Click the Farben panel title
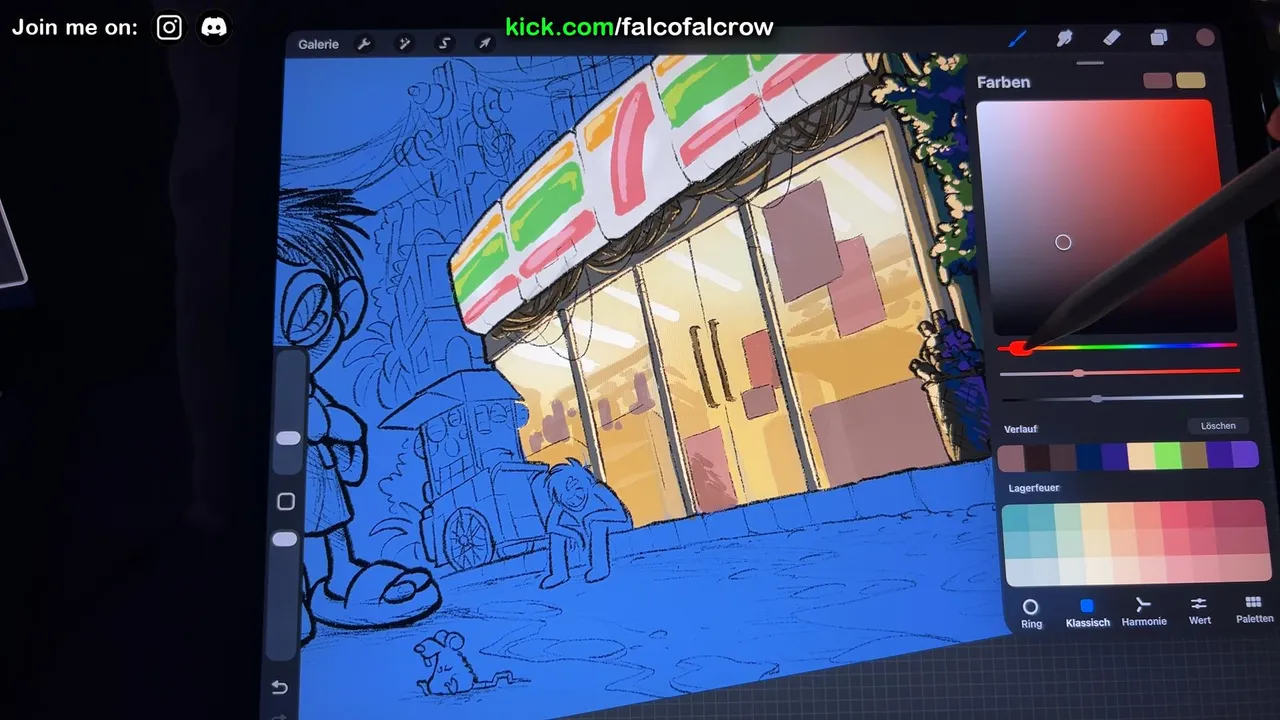This screenshot has height=720, width=1280. pos(1003,82)
